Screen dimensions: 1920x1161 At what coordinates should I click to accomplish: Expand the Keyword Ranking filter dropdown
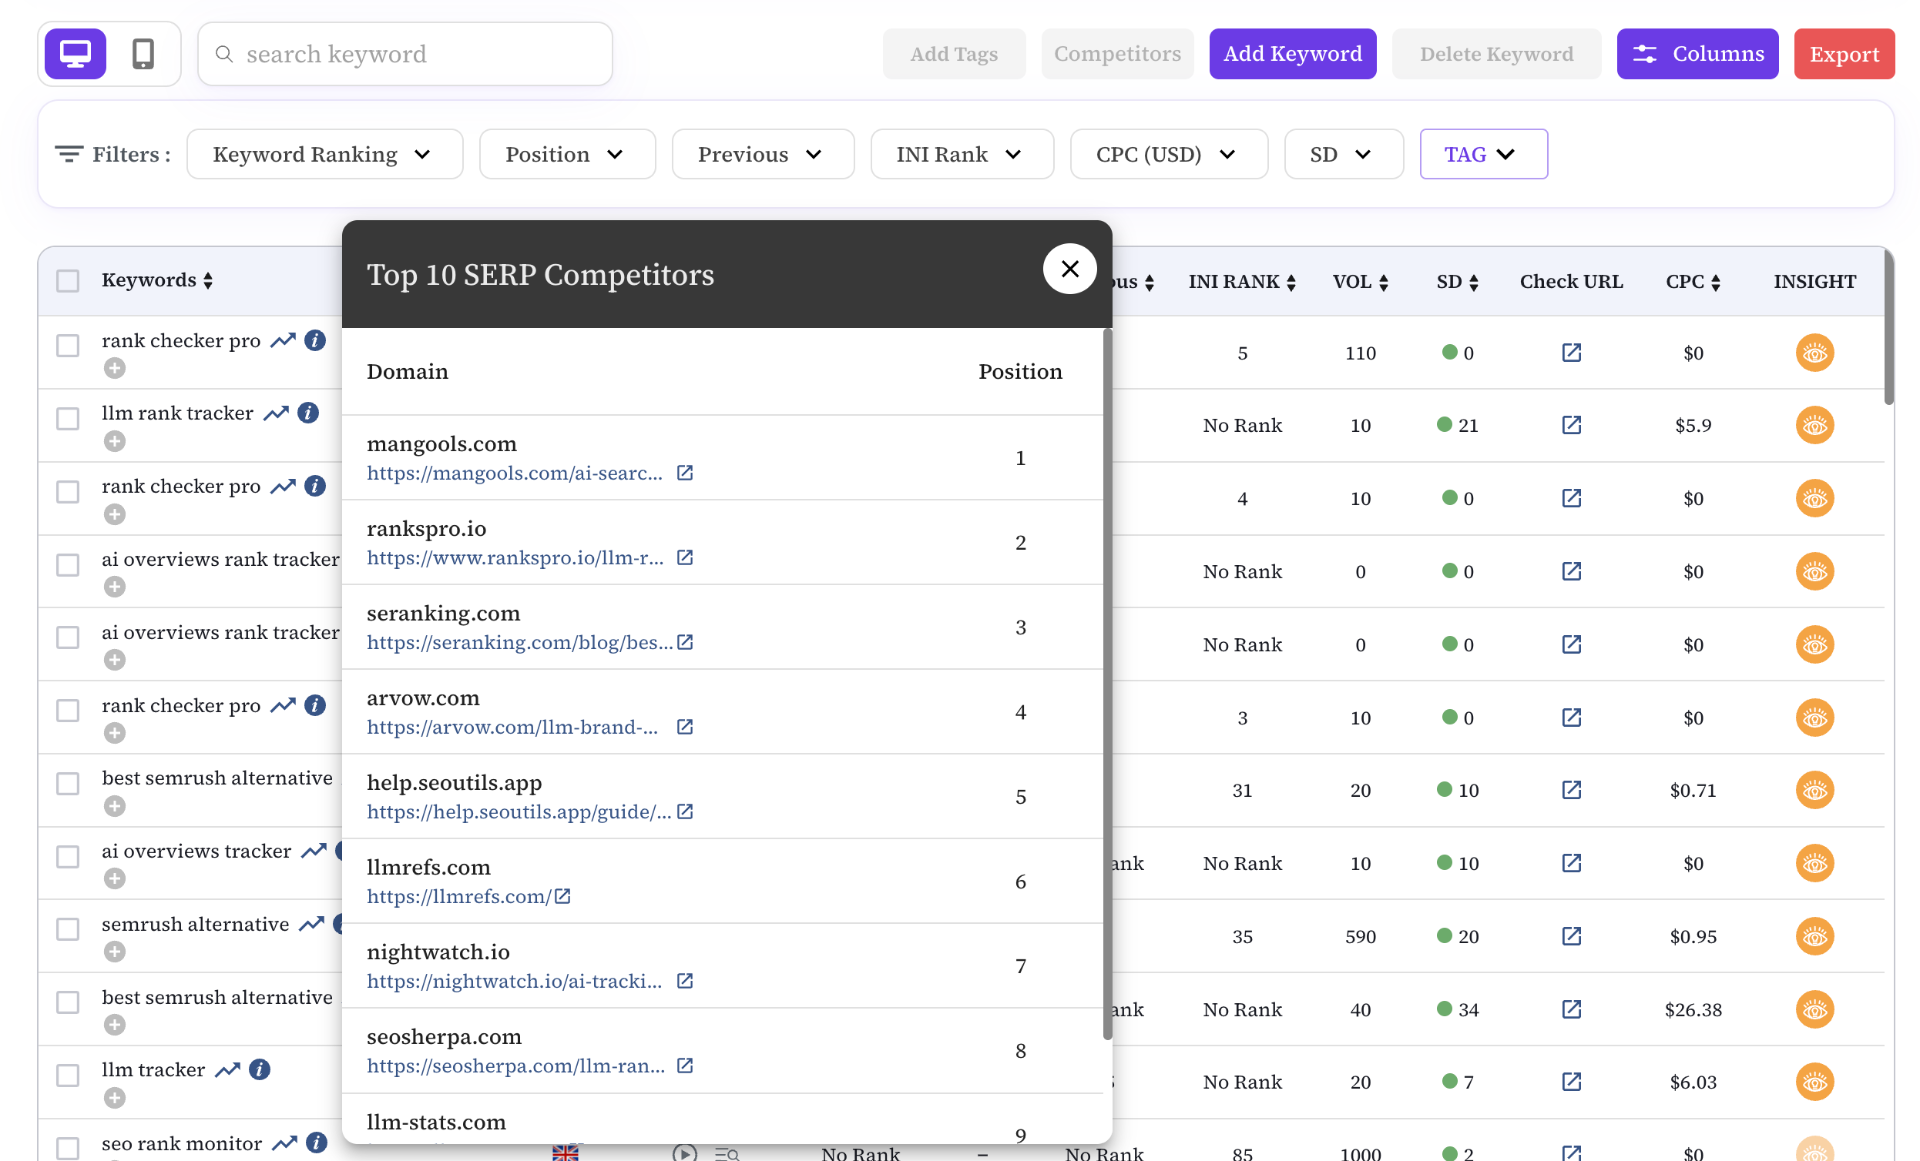324,154
